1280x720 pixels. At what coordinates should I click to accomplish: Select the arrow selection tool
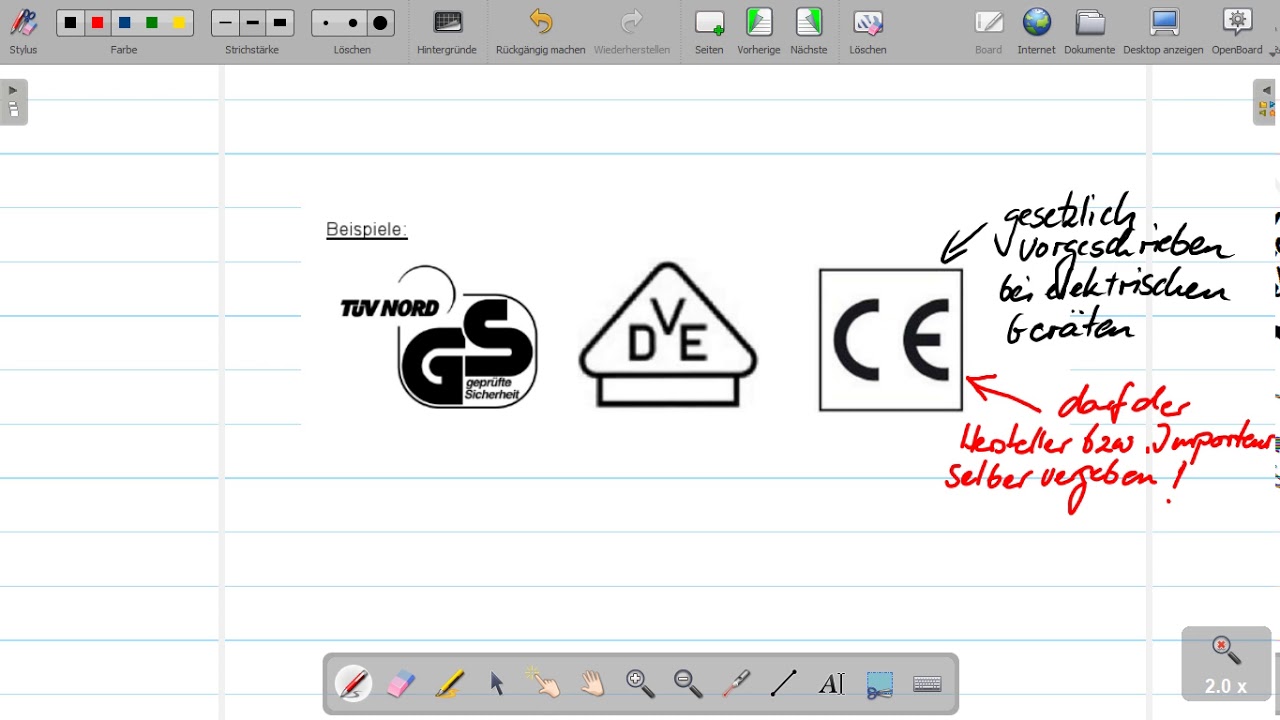[x=497, y=684]
